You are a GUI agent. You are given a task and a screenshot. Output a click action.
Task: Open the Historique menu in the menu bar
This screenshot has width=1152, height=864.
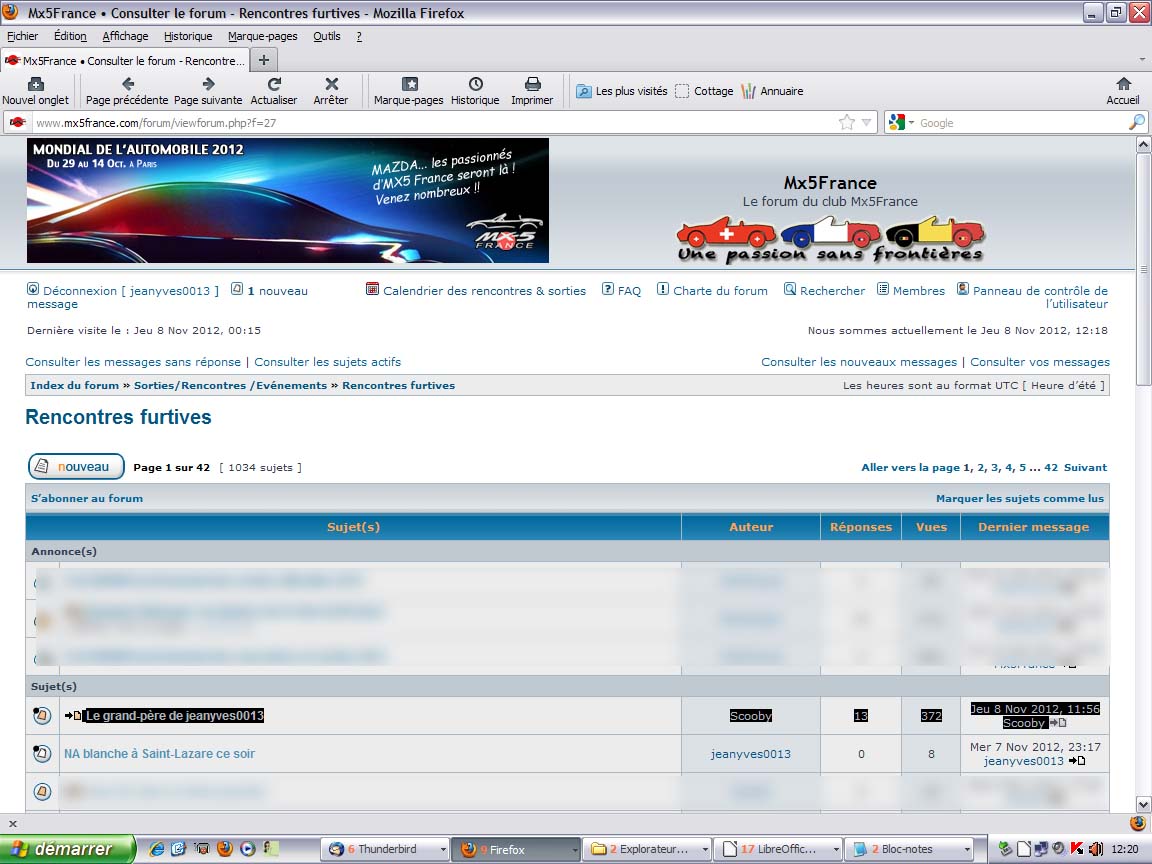[188, 36]
